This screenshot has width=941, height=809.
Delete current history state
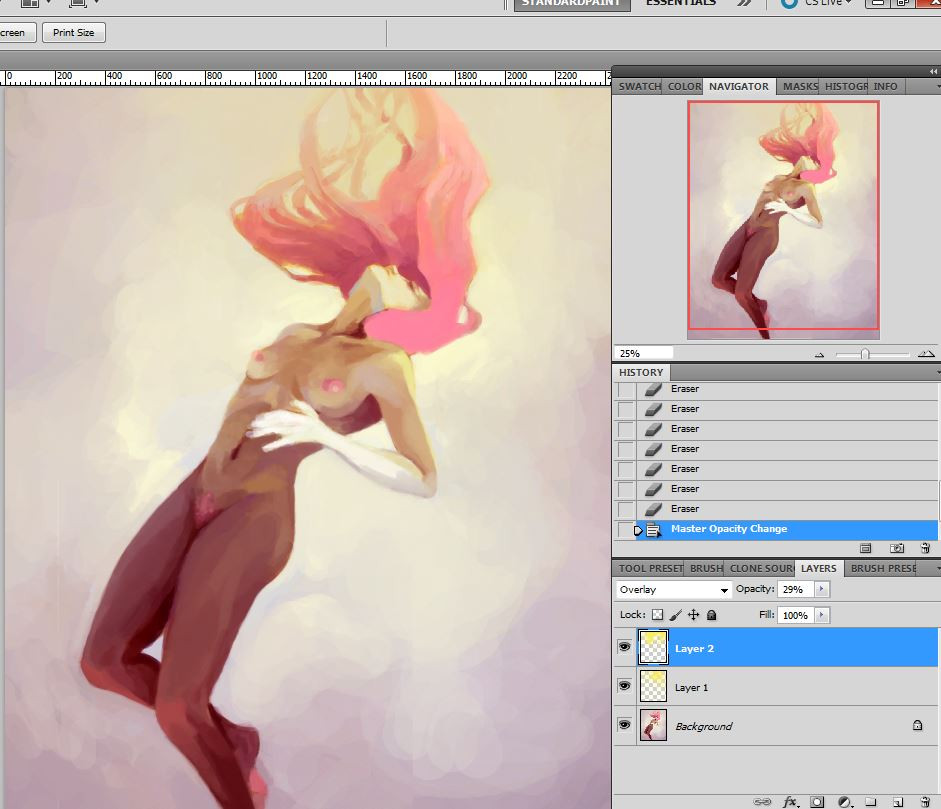[925, 548]
